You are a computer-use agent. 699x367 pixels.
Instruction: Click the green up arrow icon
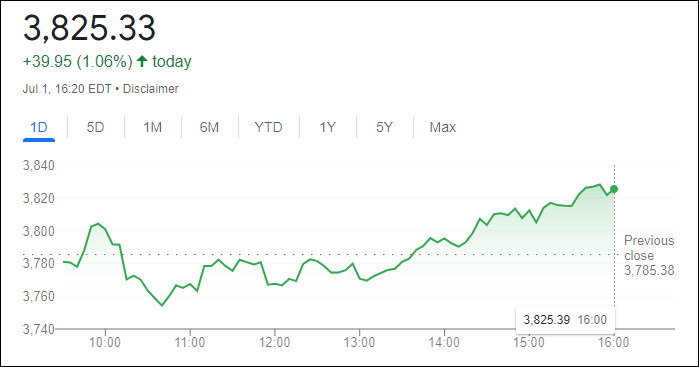142,61
